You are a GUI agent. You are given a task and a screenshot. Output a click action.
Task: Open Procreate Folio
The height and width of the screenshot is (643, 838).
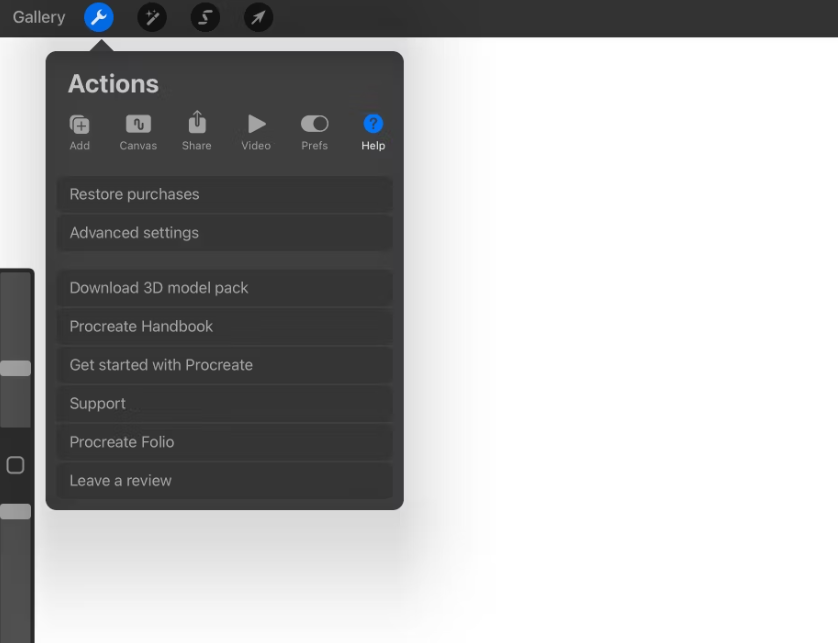pyautogui.click(x=224, y=441)
